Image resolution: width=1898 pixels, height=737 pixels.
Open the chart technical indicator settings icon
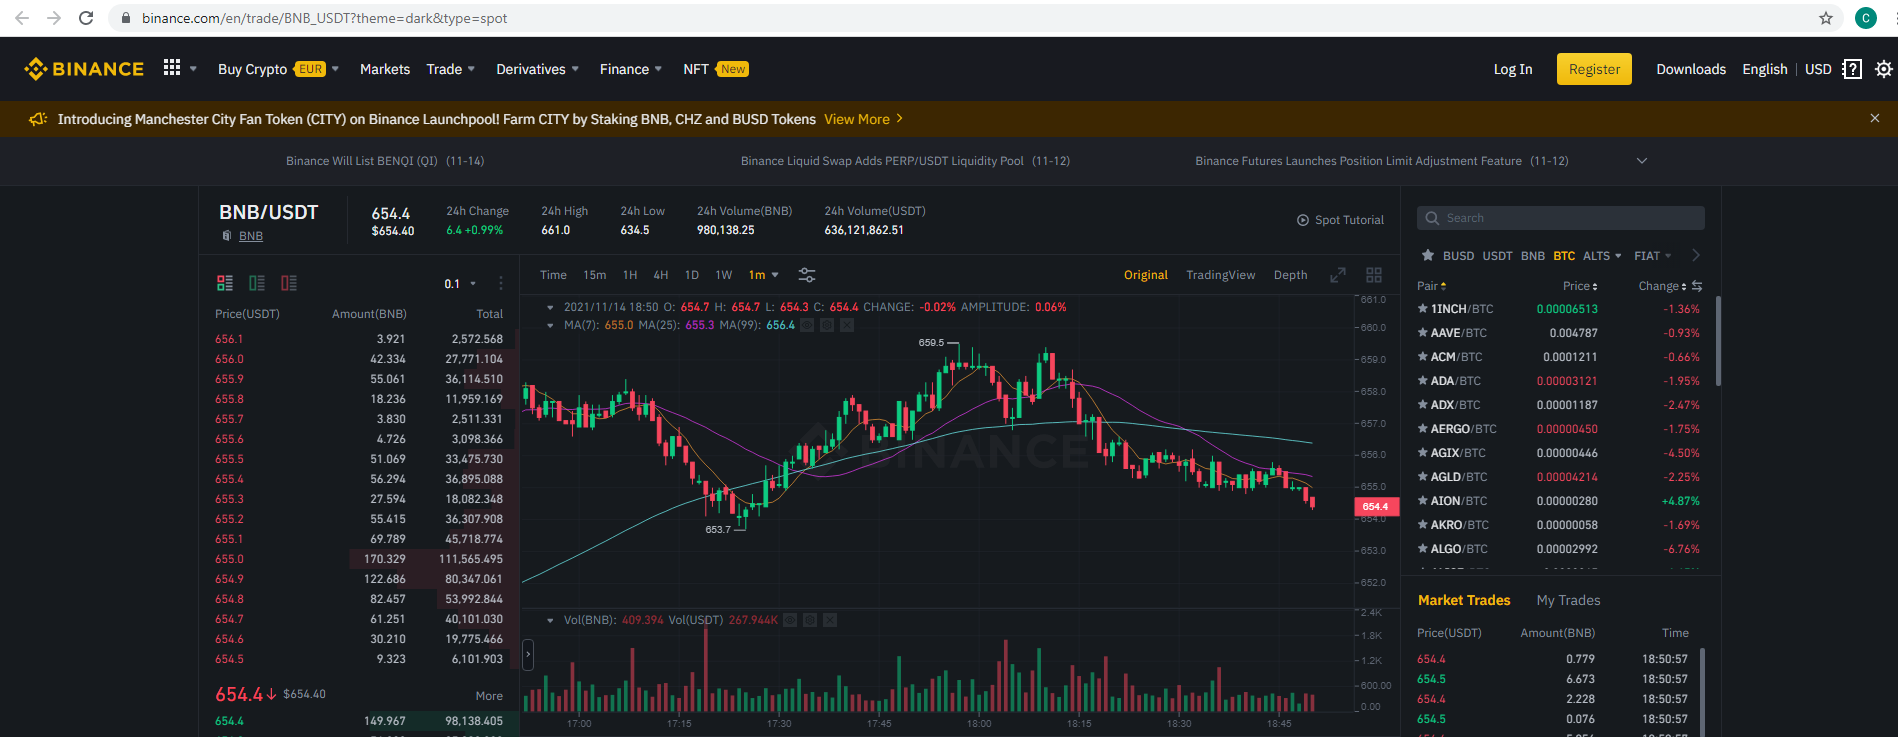pos(807,275)
